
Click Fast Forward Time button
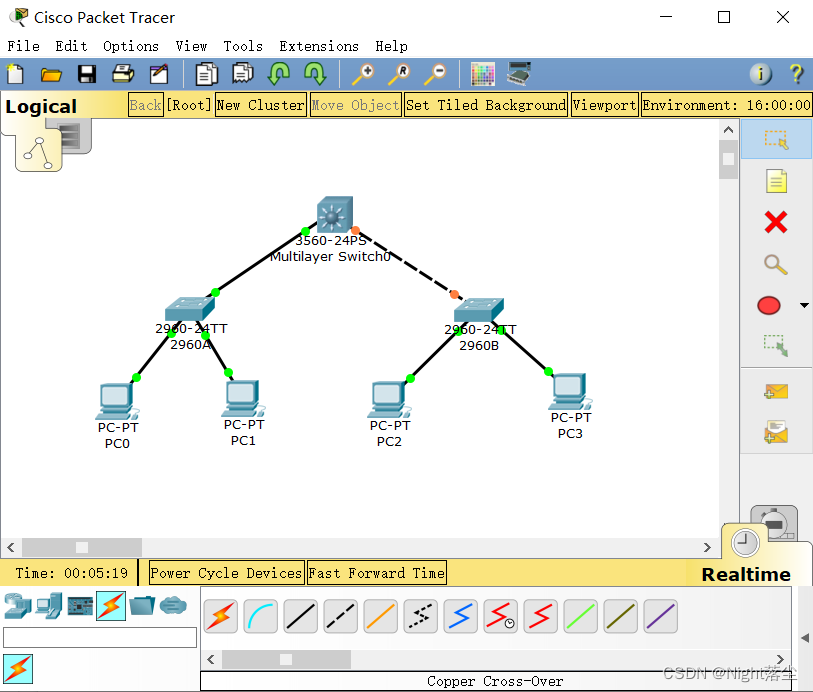click(376, 573)
